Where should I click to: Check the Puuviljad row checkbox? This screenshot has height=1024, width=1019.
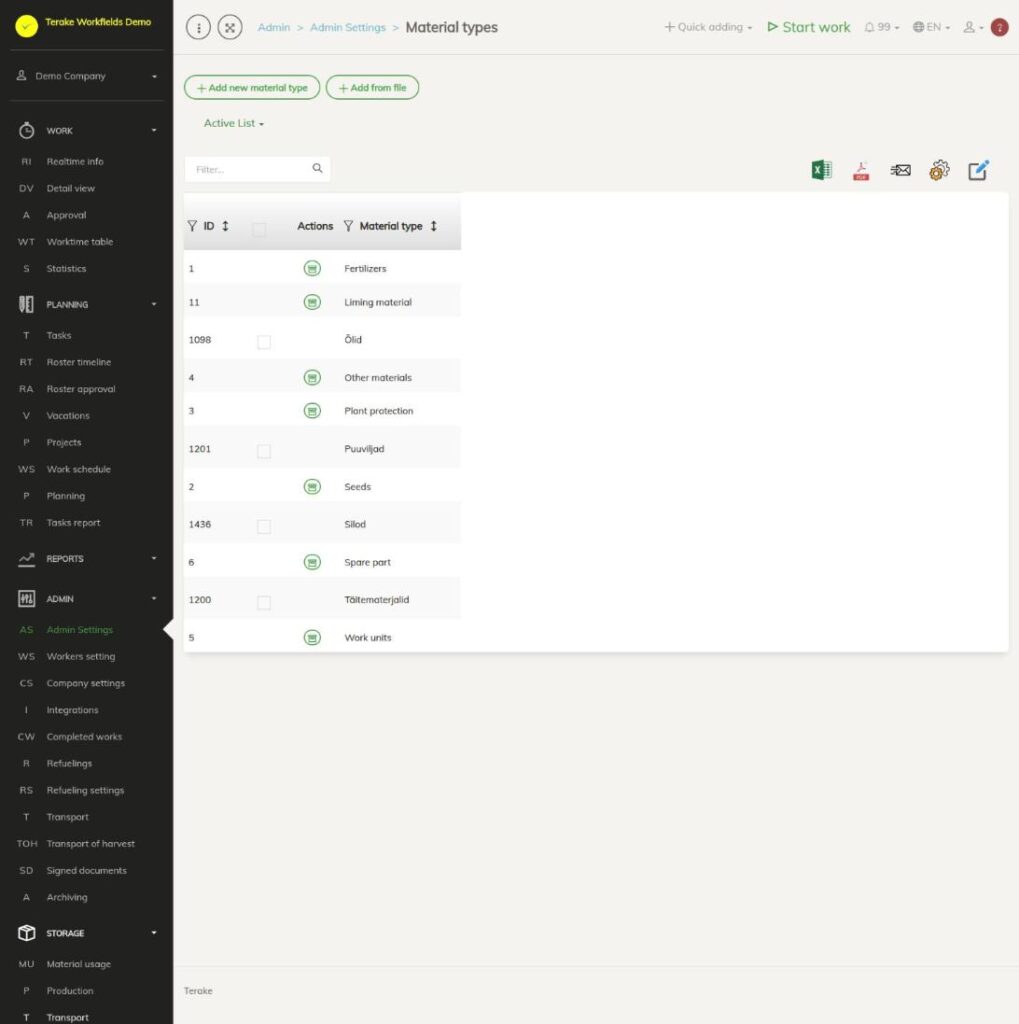coord(264,451)
